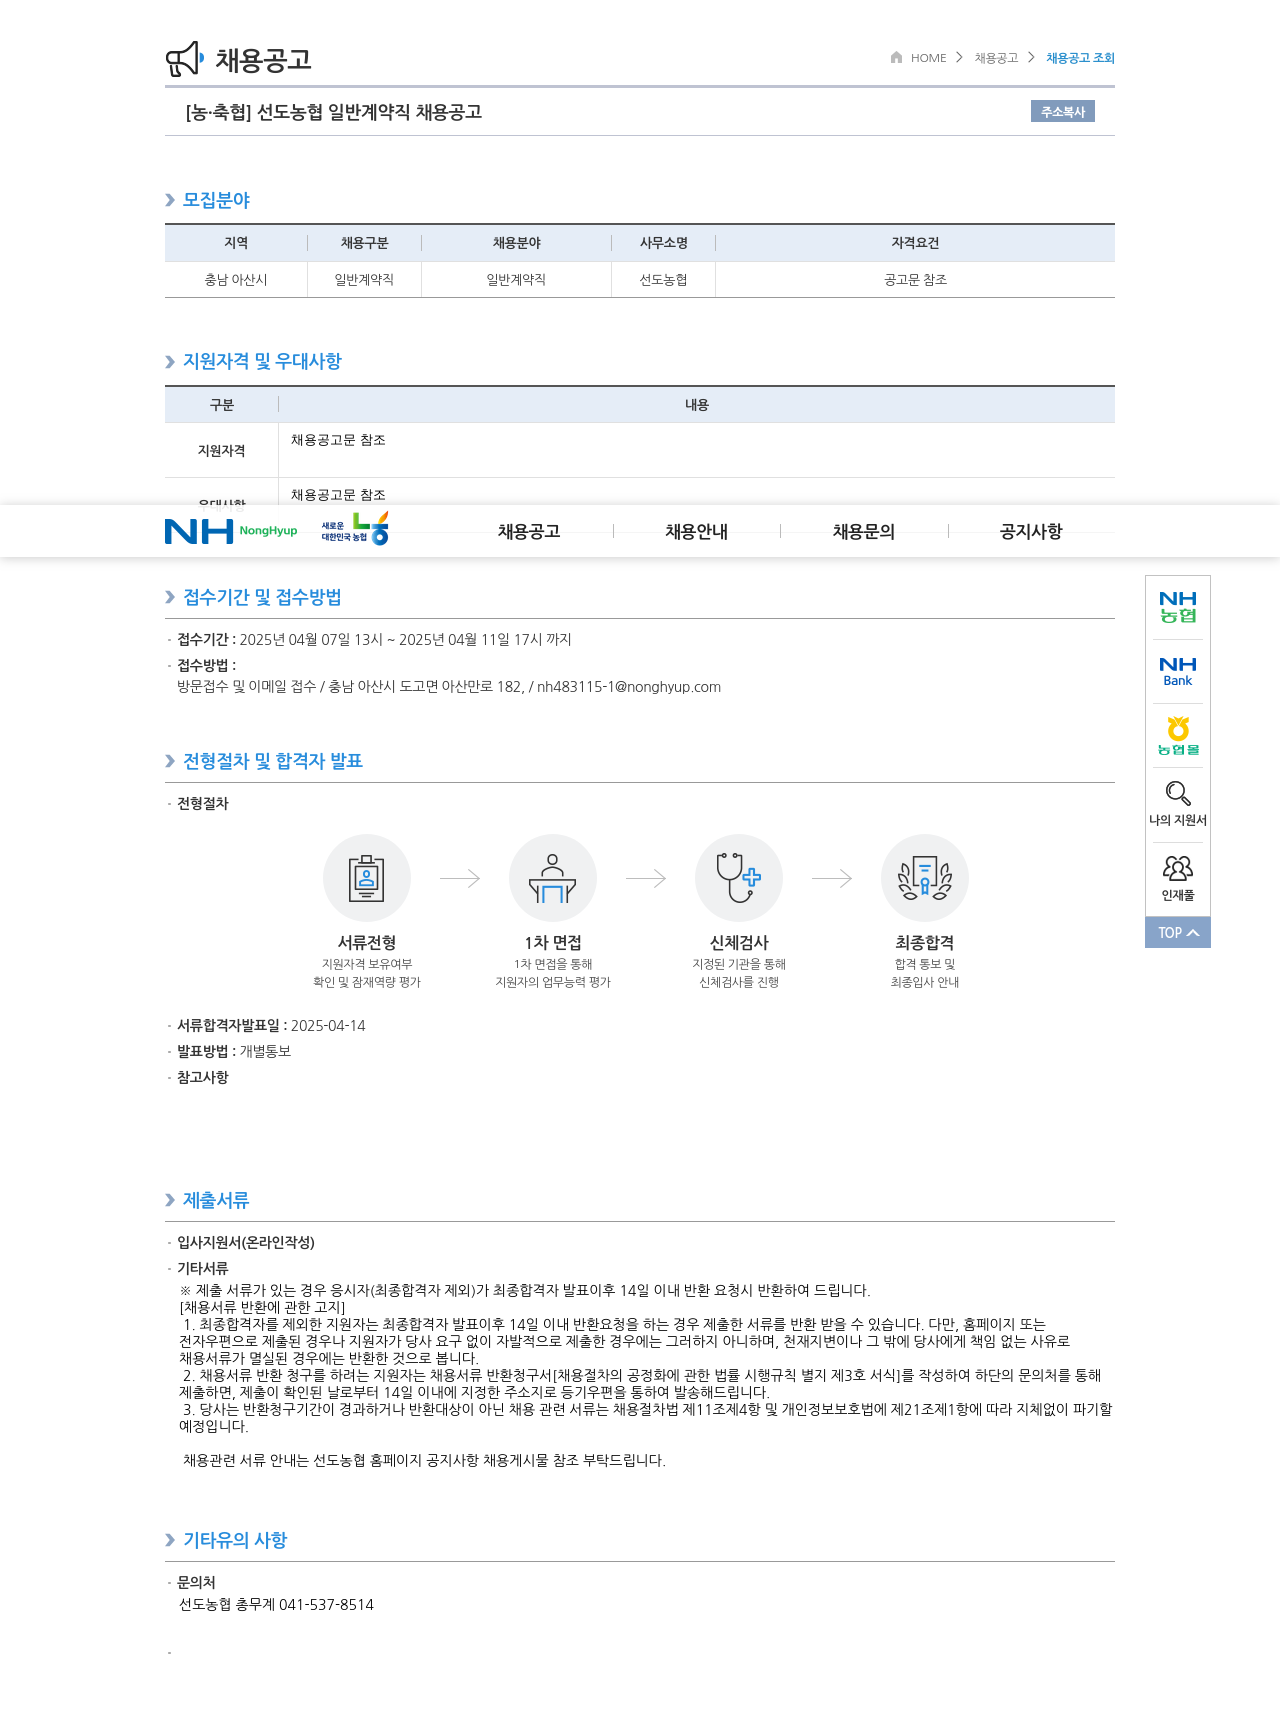Click the email nh483115-1@nonghyup.com text
The width and height of the screenshot is (1280, 1730).
click(629, 687)
